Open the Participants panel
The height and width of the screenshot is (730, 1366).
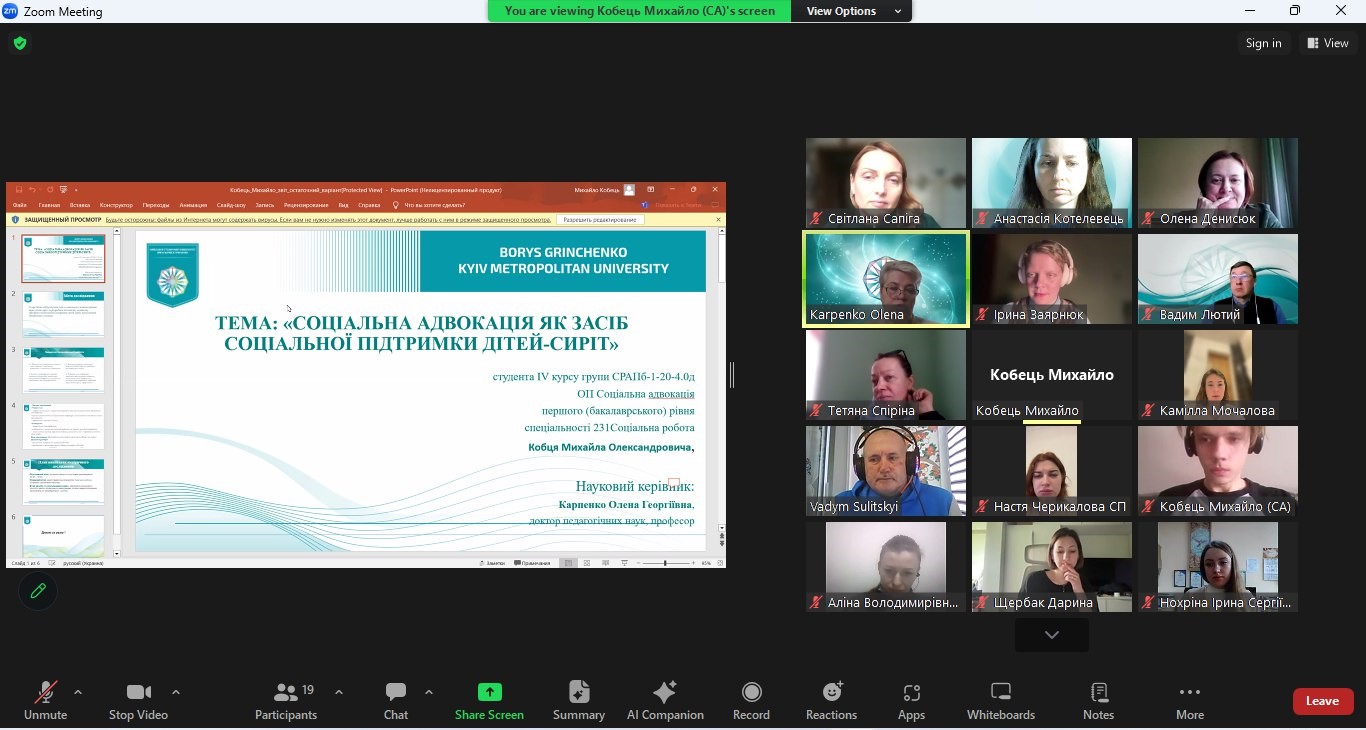click(286, 700)
